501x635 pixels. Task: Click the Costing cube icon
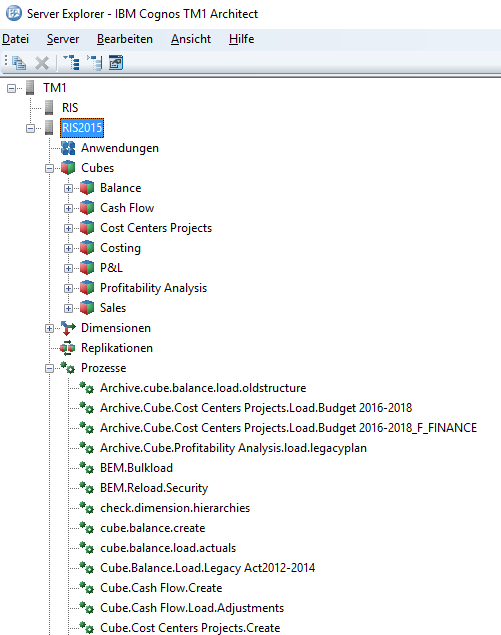tap(87, 247)
